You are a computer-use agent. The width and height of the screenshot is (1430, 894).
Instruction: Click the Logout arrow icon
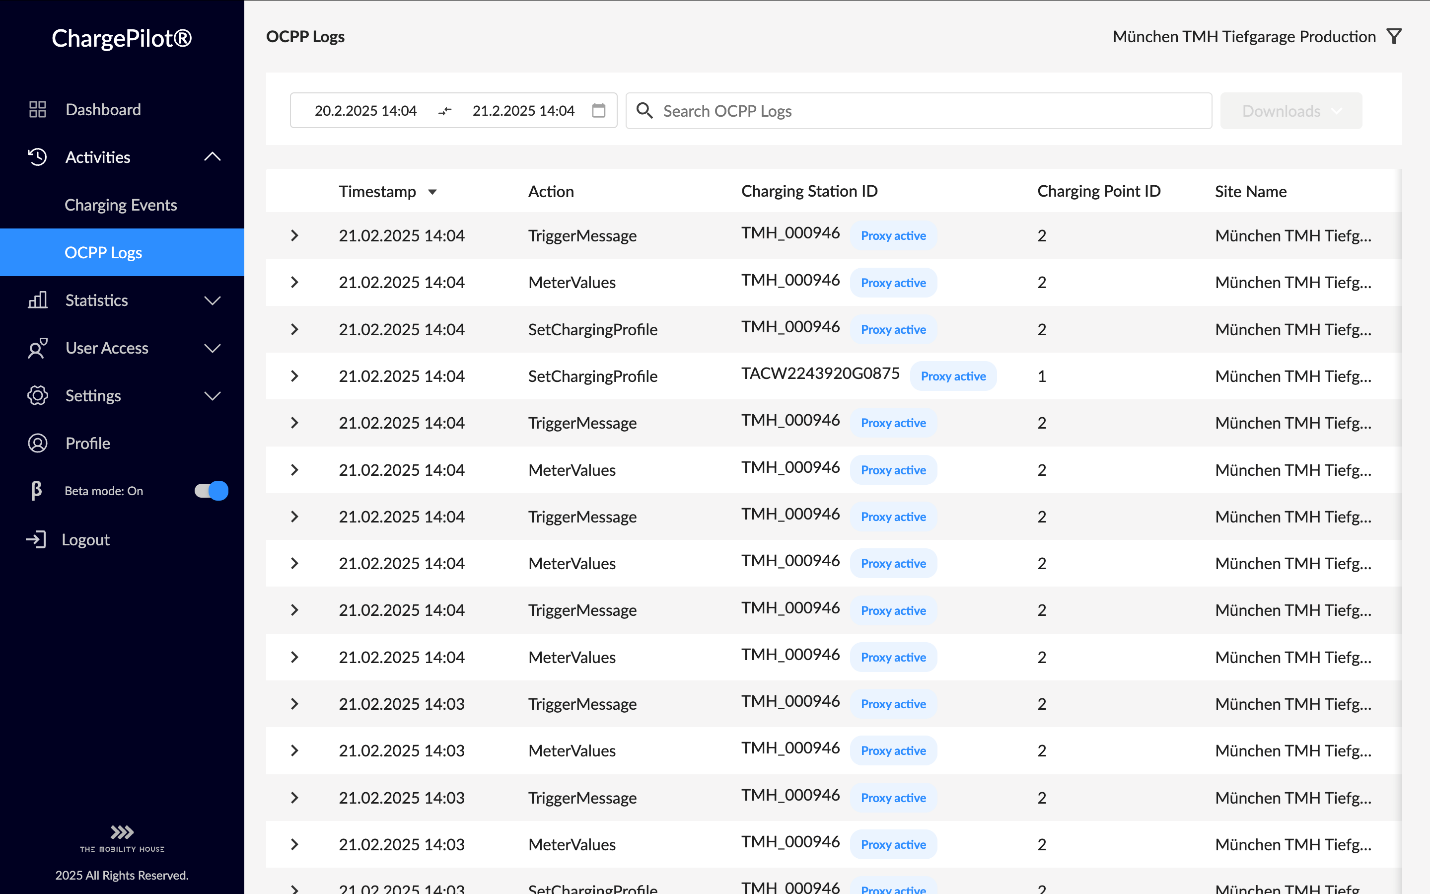(x=36, y=540)
